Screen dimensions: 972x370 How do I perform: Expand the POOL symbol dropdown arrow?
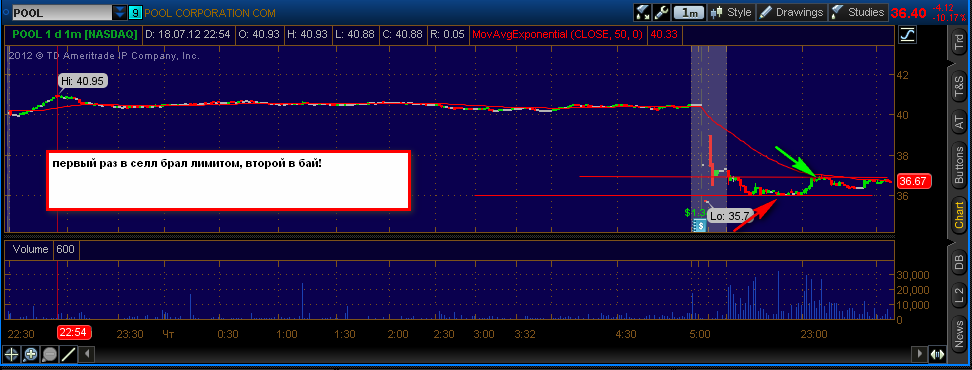[x=119, y=12]
